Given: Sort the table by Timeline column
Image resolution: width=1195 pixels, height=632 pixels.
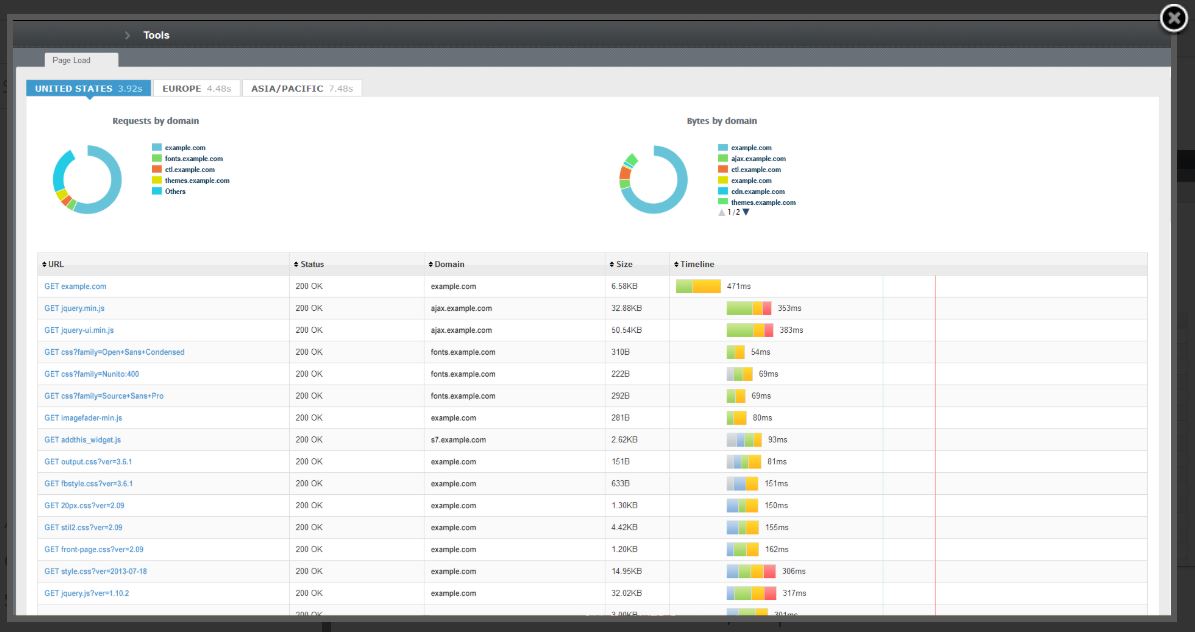Looking at the screenshot, I should tap(694, 265).
